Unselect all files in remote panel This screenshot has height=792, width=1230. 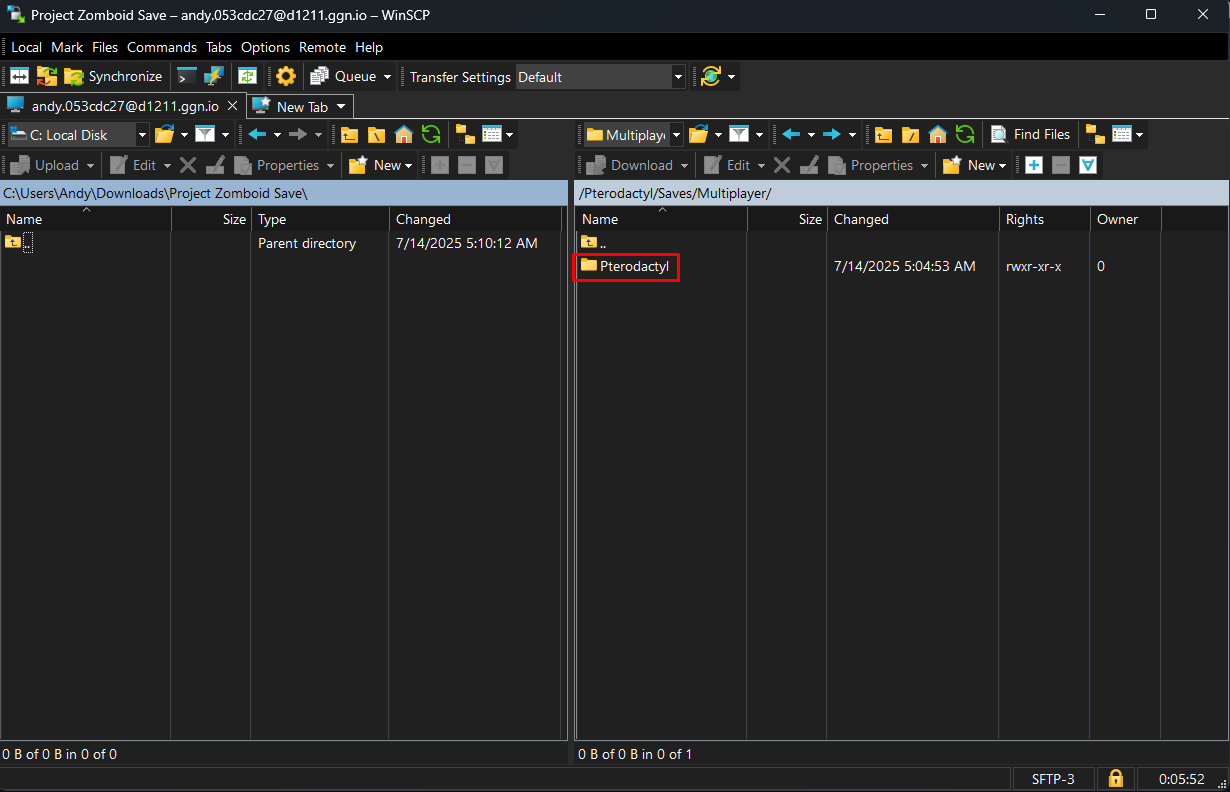click(1060, 165)
